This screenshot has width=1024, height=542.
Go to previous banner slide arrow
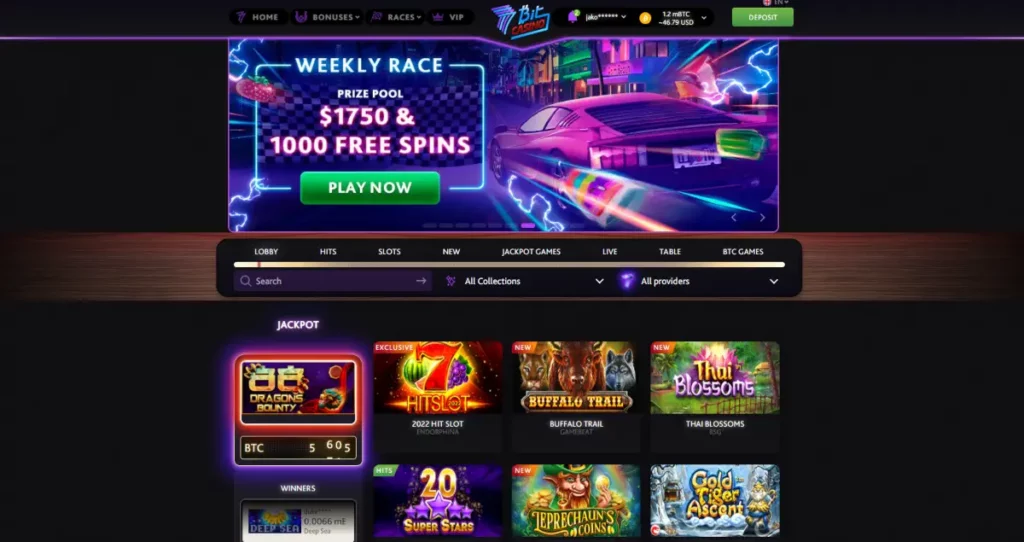(734, 217)
